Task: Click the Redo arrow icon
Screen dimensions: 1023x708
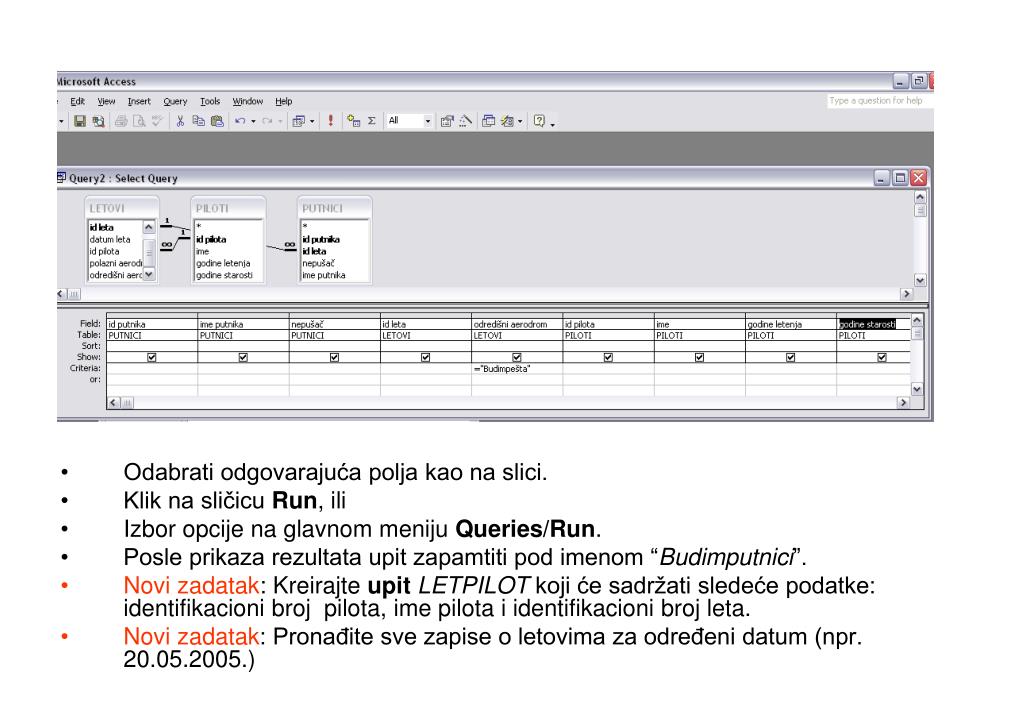Action: [x=267, y=121]
